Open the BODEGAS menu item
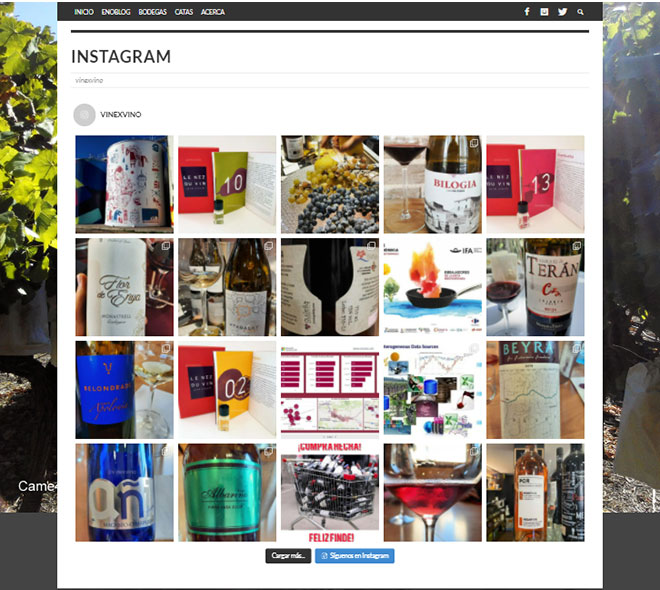The height and width of the screenshot is (590, 660). [x=152, y=12]
